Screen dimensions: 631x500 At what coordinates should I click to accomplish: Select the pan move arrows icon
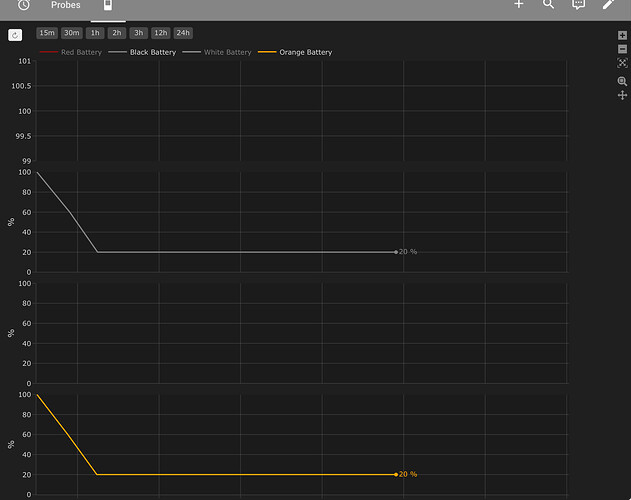click(622, 95)
